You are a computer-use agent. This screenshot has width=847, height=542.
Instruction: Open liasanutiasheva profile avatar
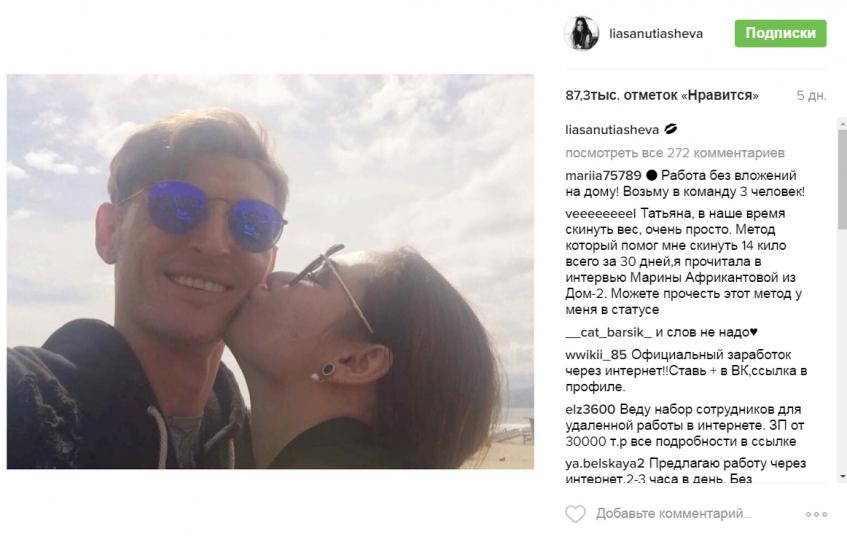[x=581, y=34]
